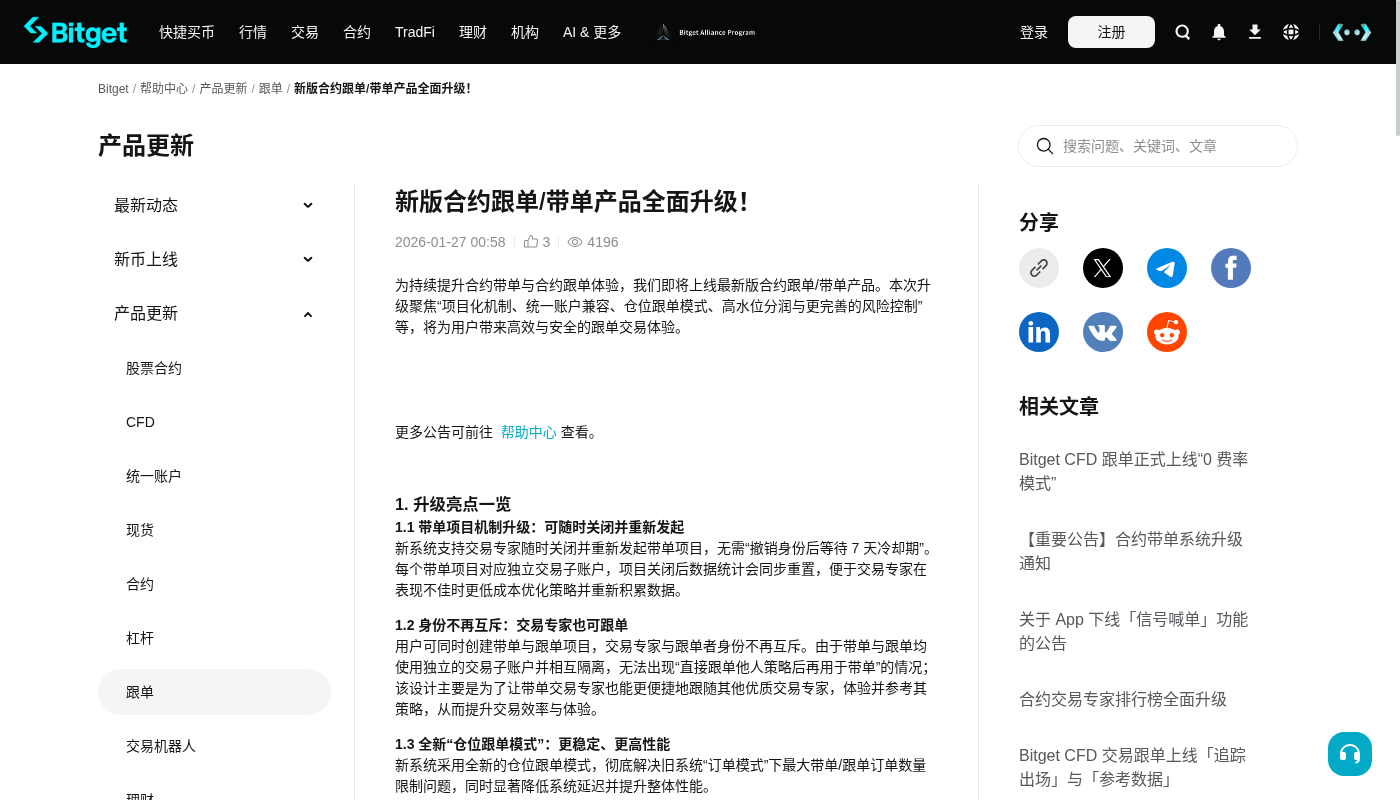Click the theme icon at header's right end
The image size is (1400, 800).
pos(1352,32)
